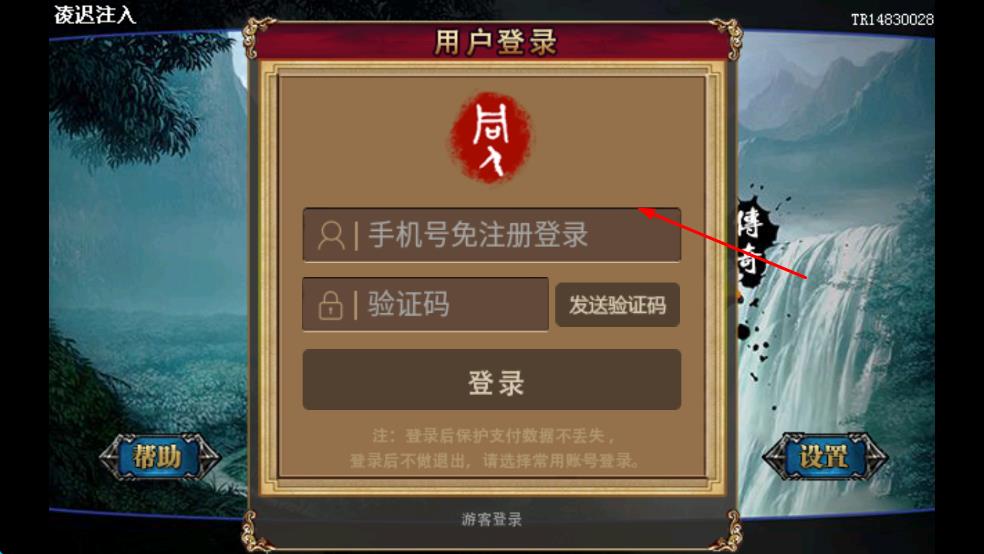The height and width of the screenshot is (554, 984).
Task: Click the red circular seal logo
Action: point(491,137)
